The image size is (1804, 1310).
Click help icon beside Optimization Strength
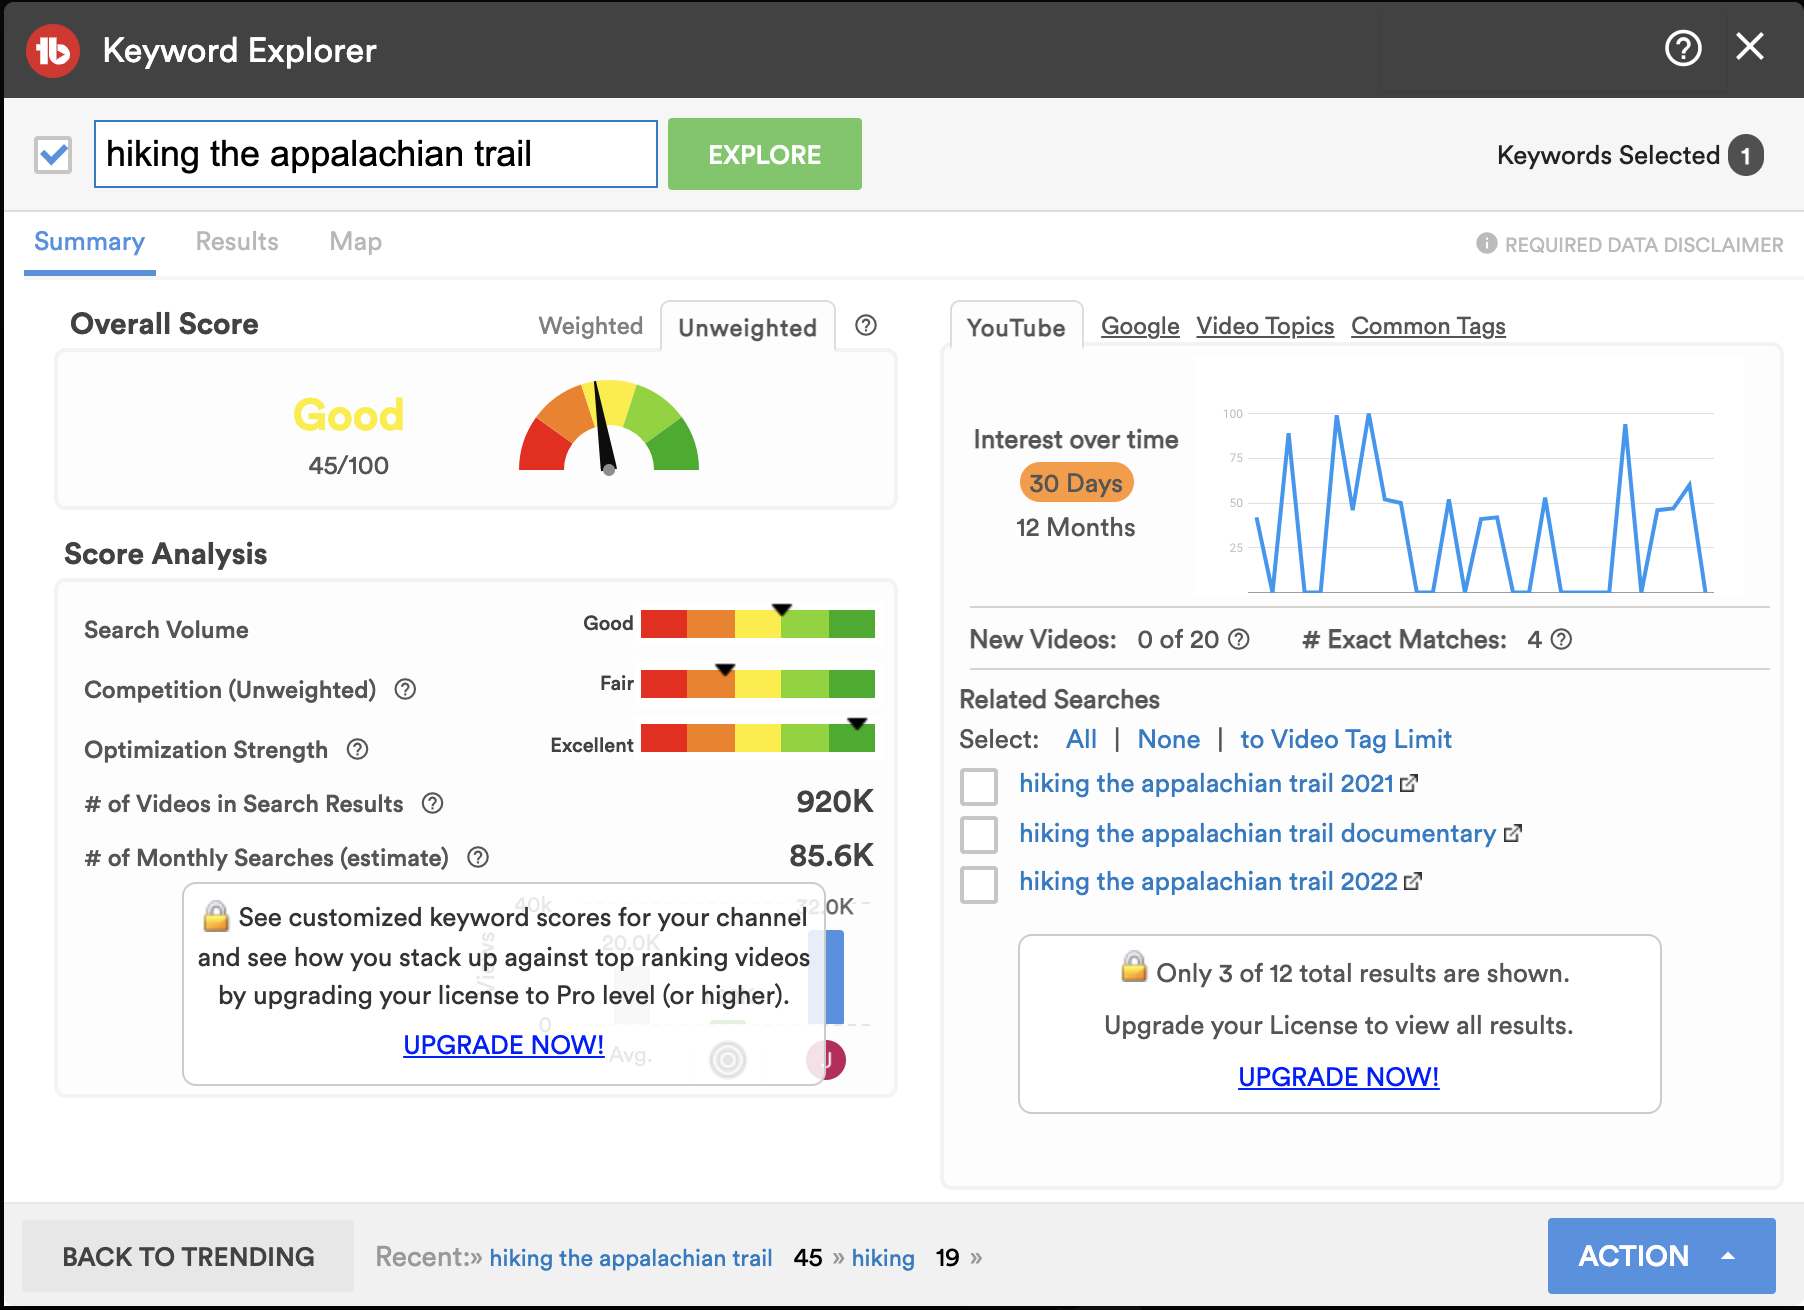[x=357, y=750]
